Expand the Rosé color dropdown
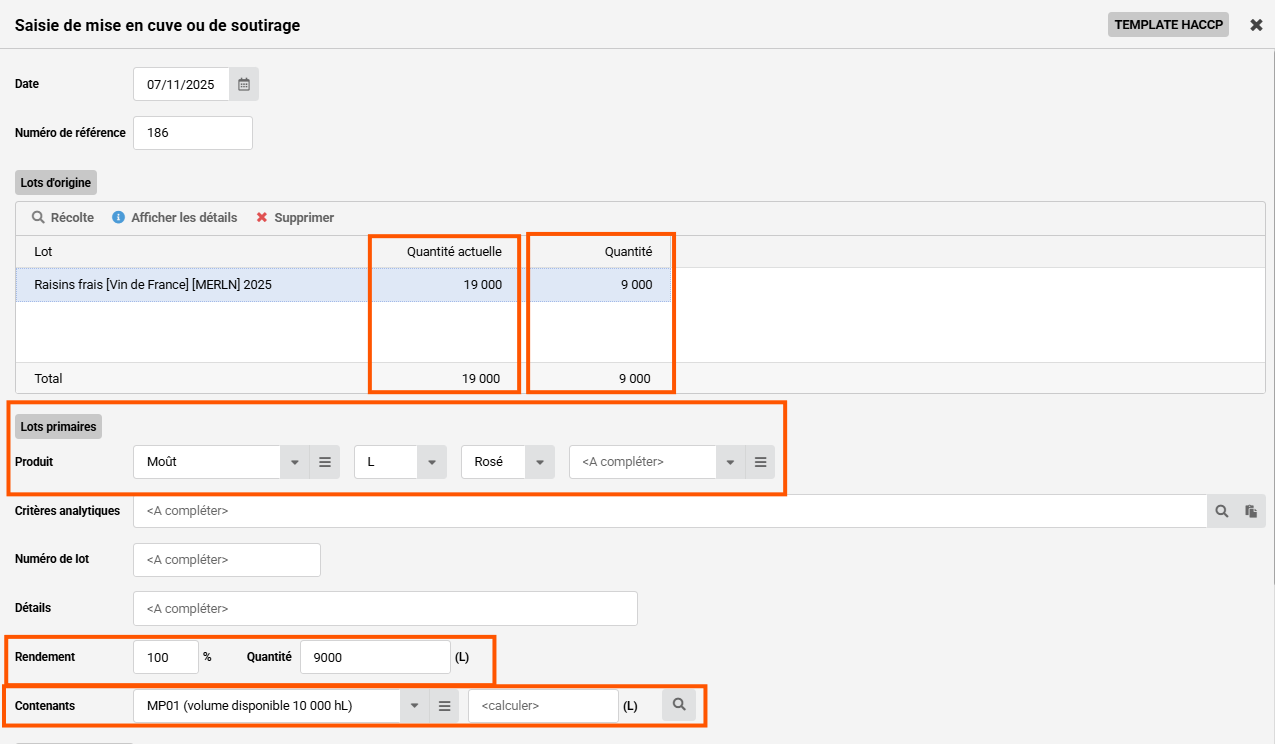1275x744 pixels. pos(539,462)
